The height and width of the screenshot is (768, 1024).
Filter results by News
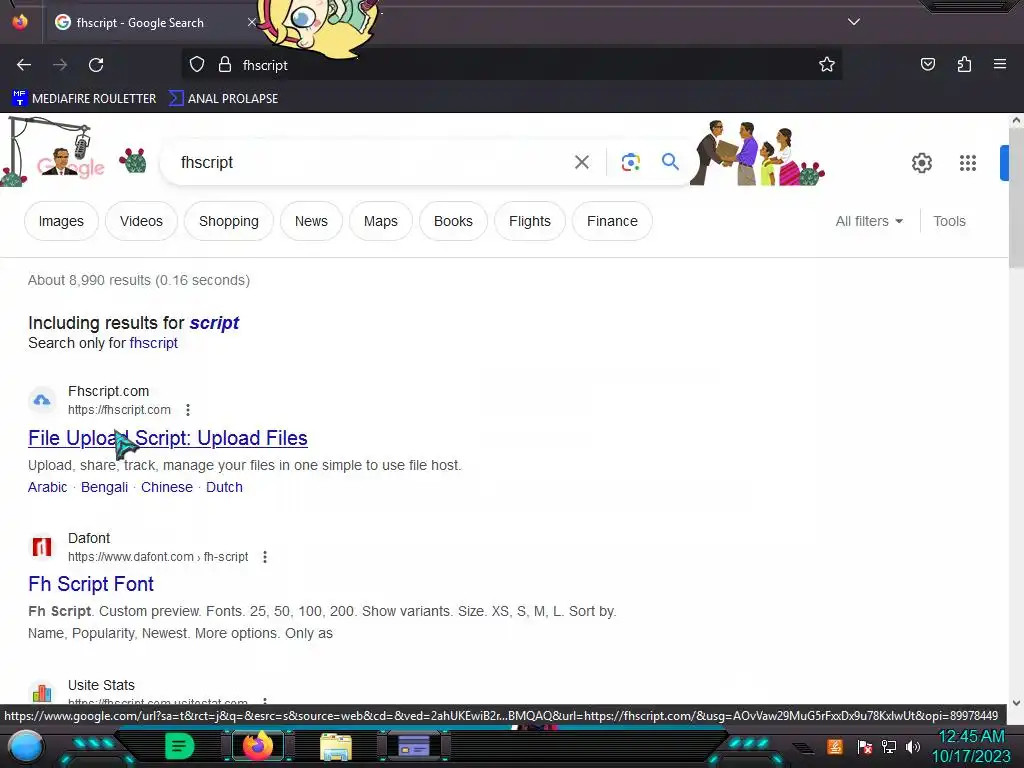point(311,221)
